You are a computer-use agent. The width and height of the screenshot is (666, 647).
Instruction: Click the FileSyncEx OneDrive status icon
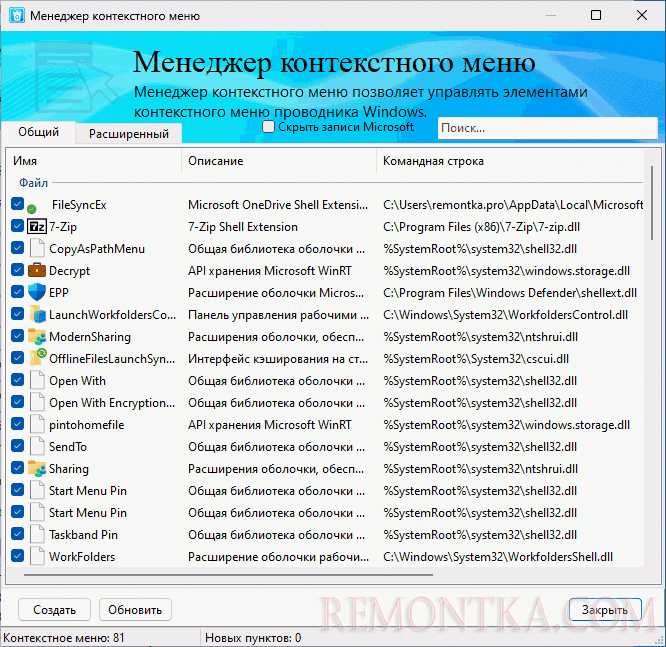pos(32,209)
